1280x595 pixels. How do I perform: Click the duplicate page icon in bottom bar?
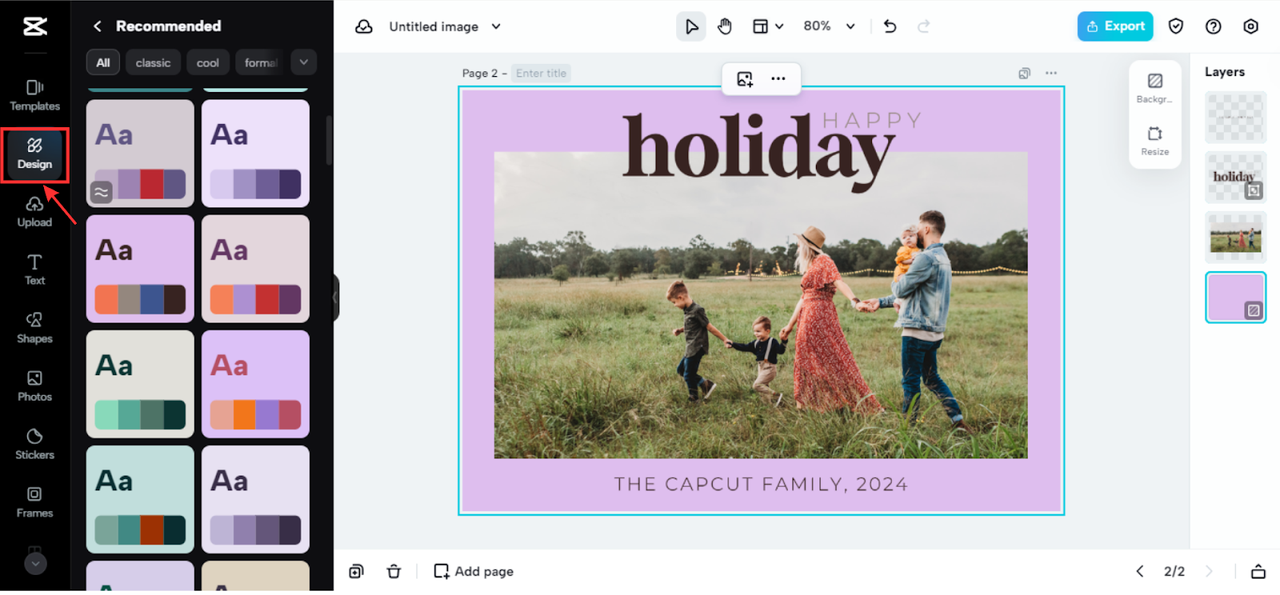coord(356,571)
